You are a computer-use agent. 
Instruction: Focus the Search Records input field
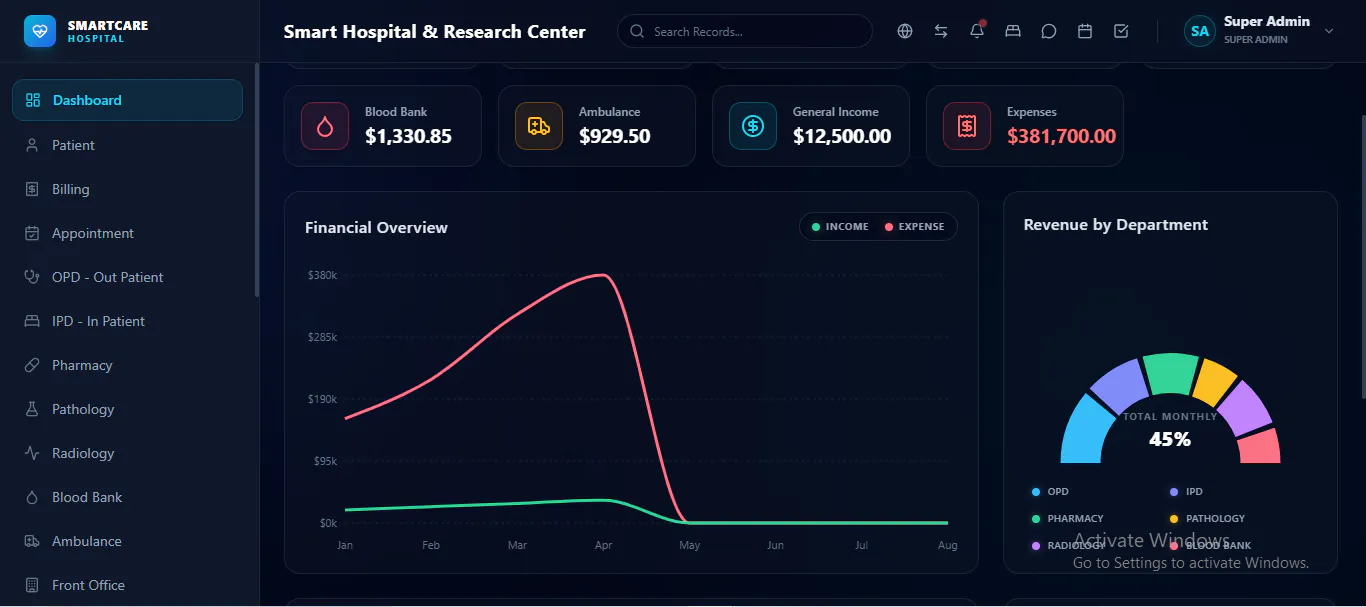click(745, 31)
